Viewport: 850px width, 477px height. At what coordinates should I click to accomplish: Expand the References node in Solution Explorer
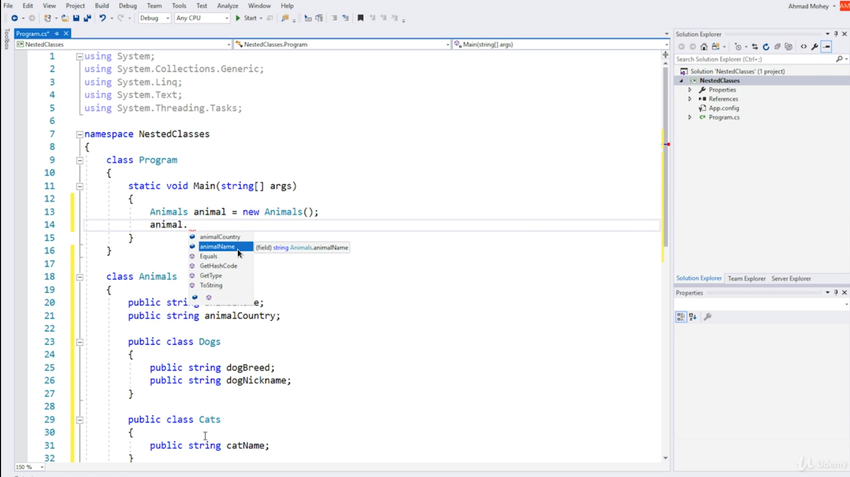[x=690, y=99]
